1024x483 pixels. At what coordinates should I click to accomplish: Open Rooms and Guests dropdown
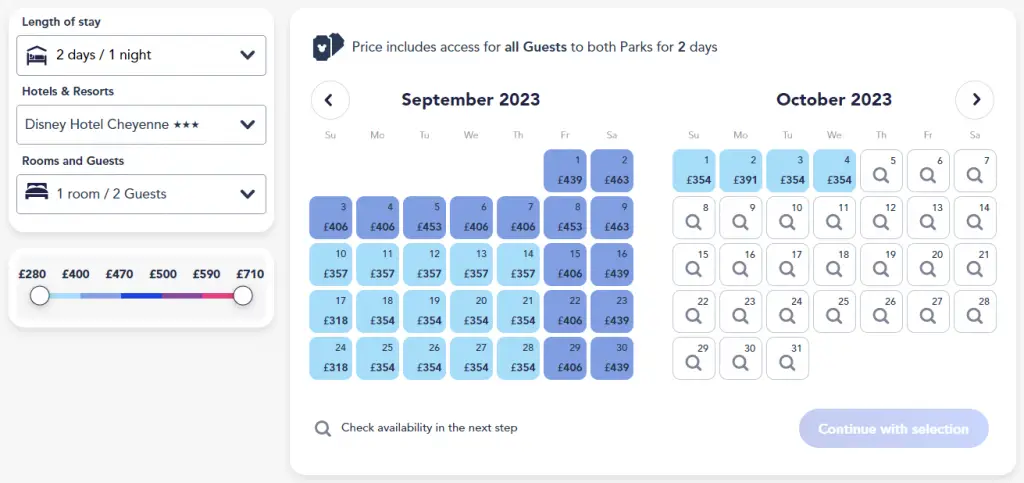click(141, 194)
